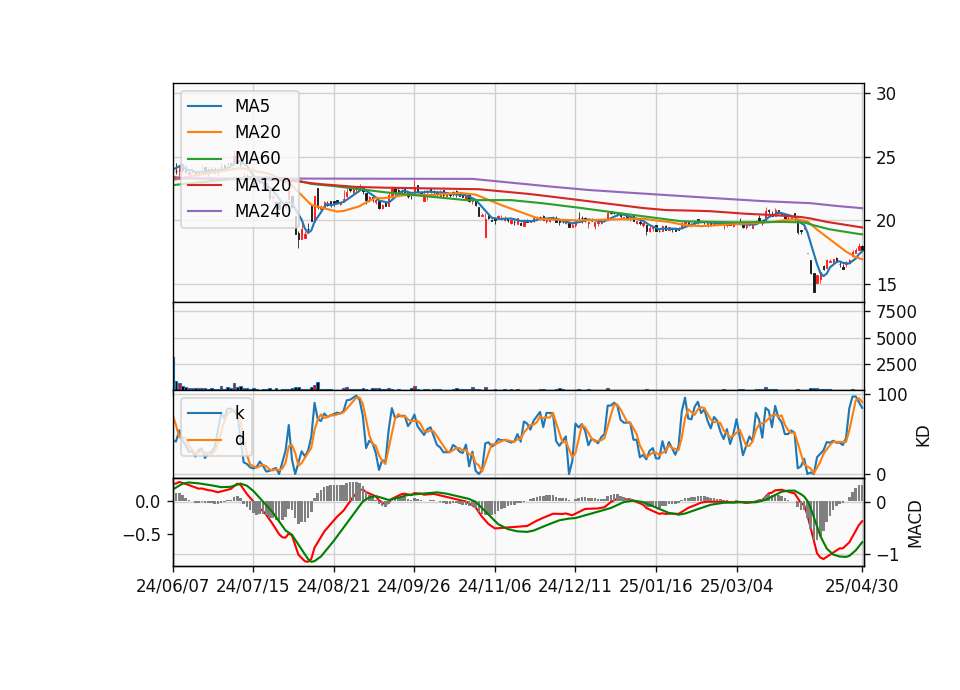Click the MA20 legend label
The height and width of the screenshot is (690, 960).
[257, 132]
